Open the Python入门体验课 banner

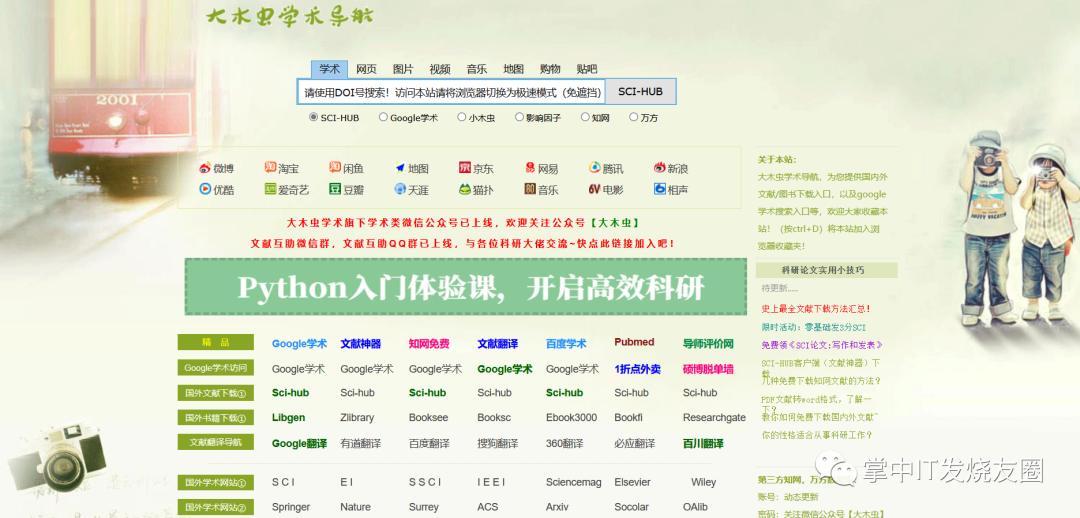point(466,287)
